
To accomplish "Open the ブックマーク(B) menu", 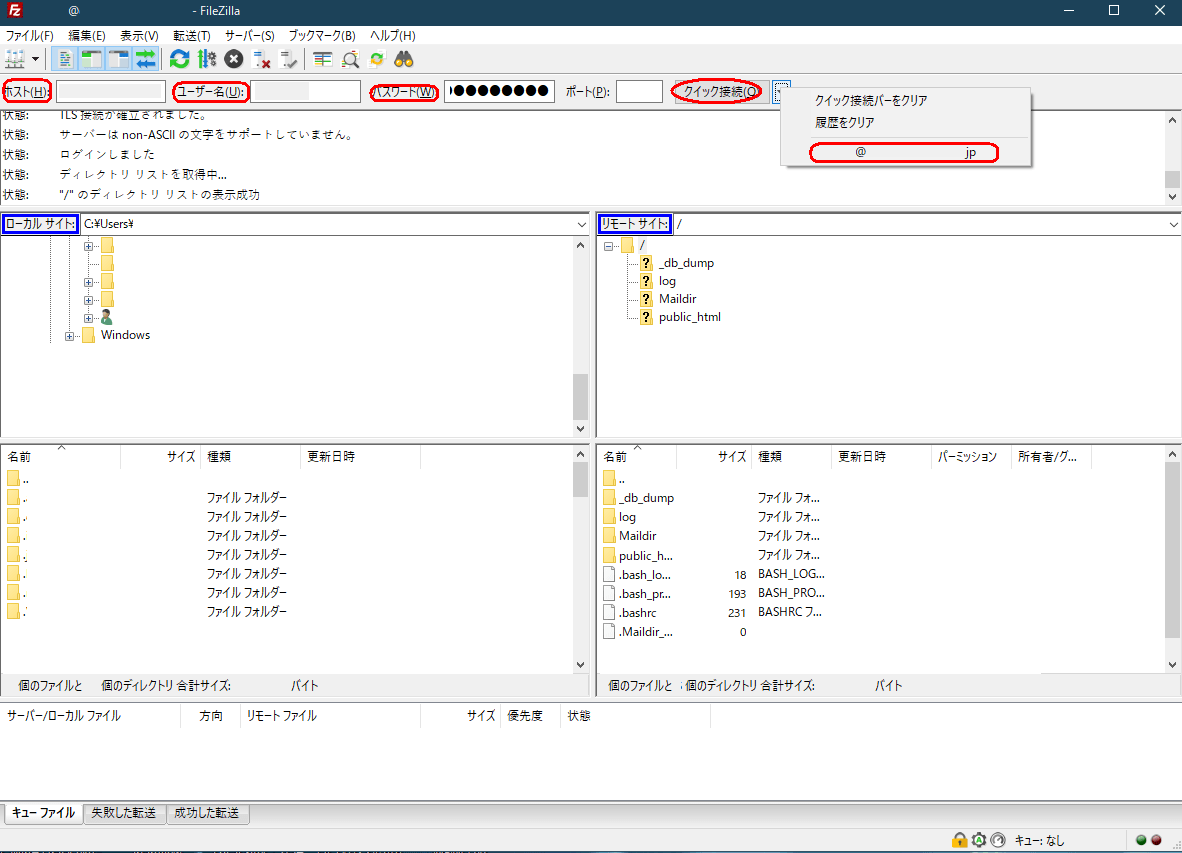I will click(322, 35).
